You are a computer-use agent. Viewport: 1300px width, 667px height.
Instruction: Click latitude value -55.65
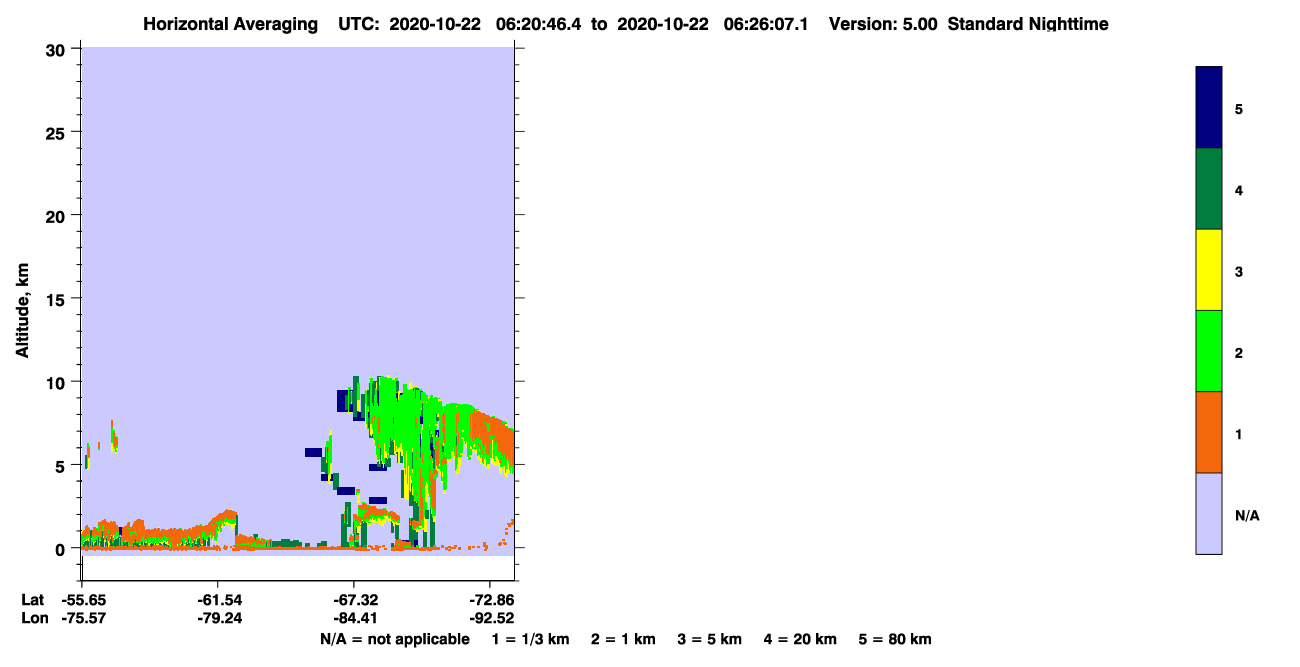pyautogui.click(x=82, y=600)
